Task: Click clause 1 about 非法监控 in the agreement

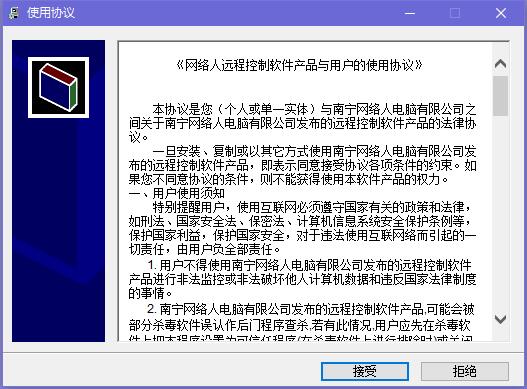Action: pos(302,279)
